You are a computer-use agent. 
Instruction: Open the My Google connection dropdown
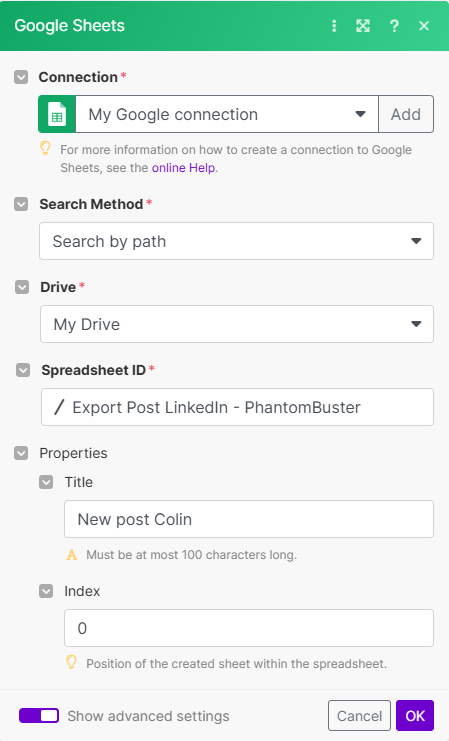coord(227,114)
